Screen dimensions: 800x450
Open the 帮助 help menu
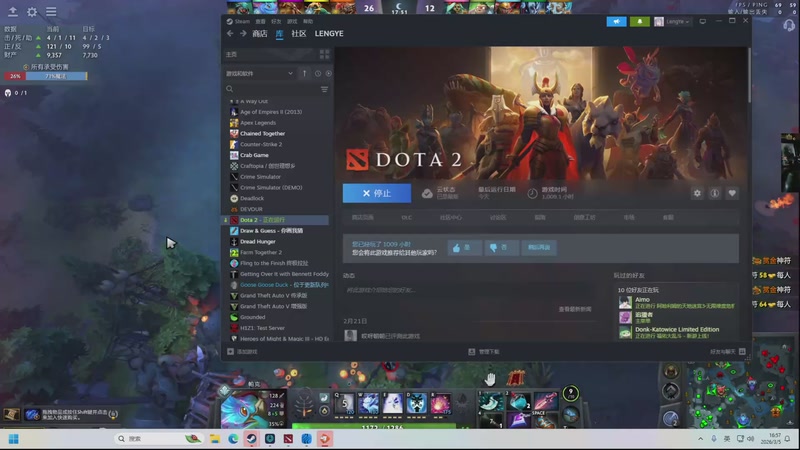[308, 21]
